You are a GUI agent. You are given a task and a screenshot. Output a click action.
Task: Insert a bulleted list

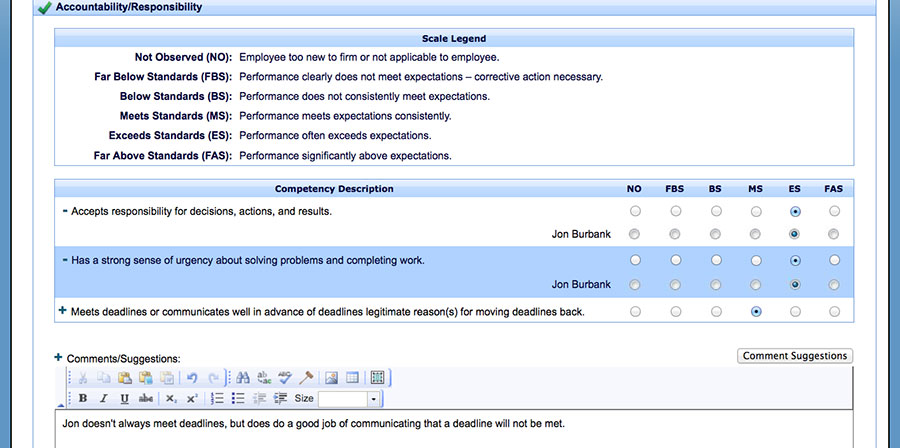(238, 398)
